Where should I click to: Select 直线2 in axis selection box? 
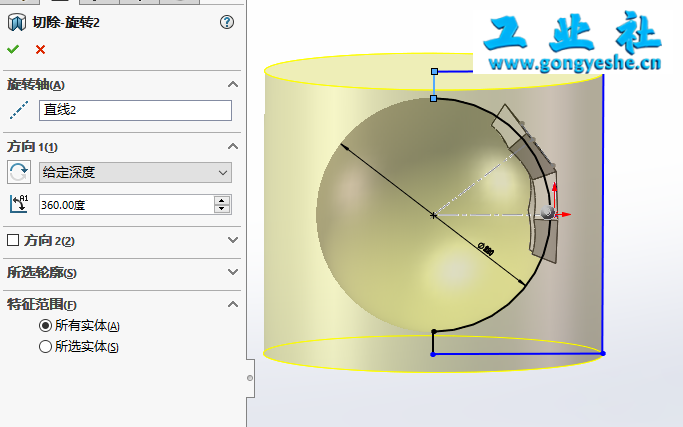135,110
